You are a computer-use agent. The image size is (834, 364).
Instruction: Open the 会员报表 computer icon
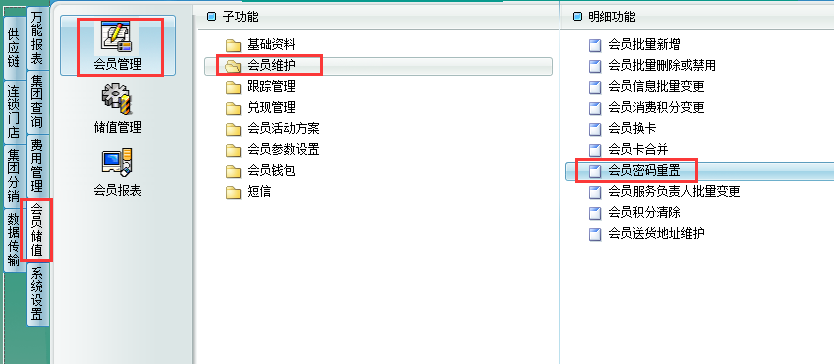116,162
